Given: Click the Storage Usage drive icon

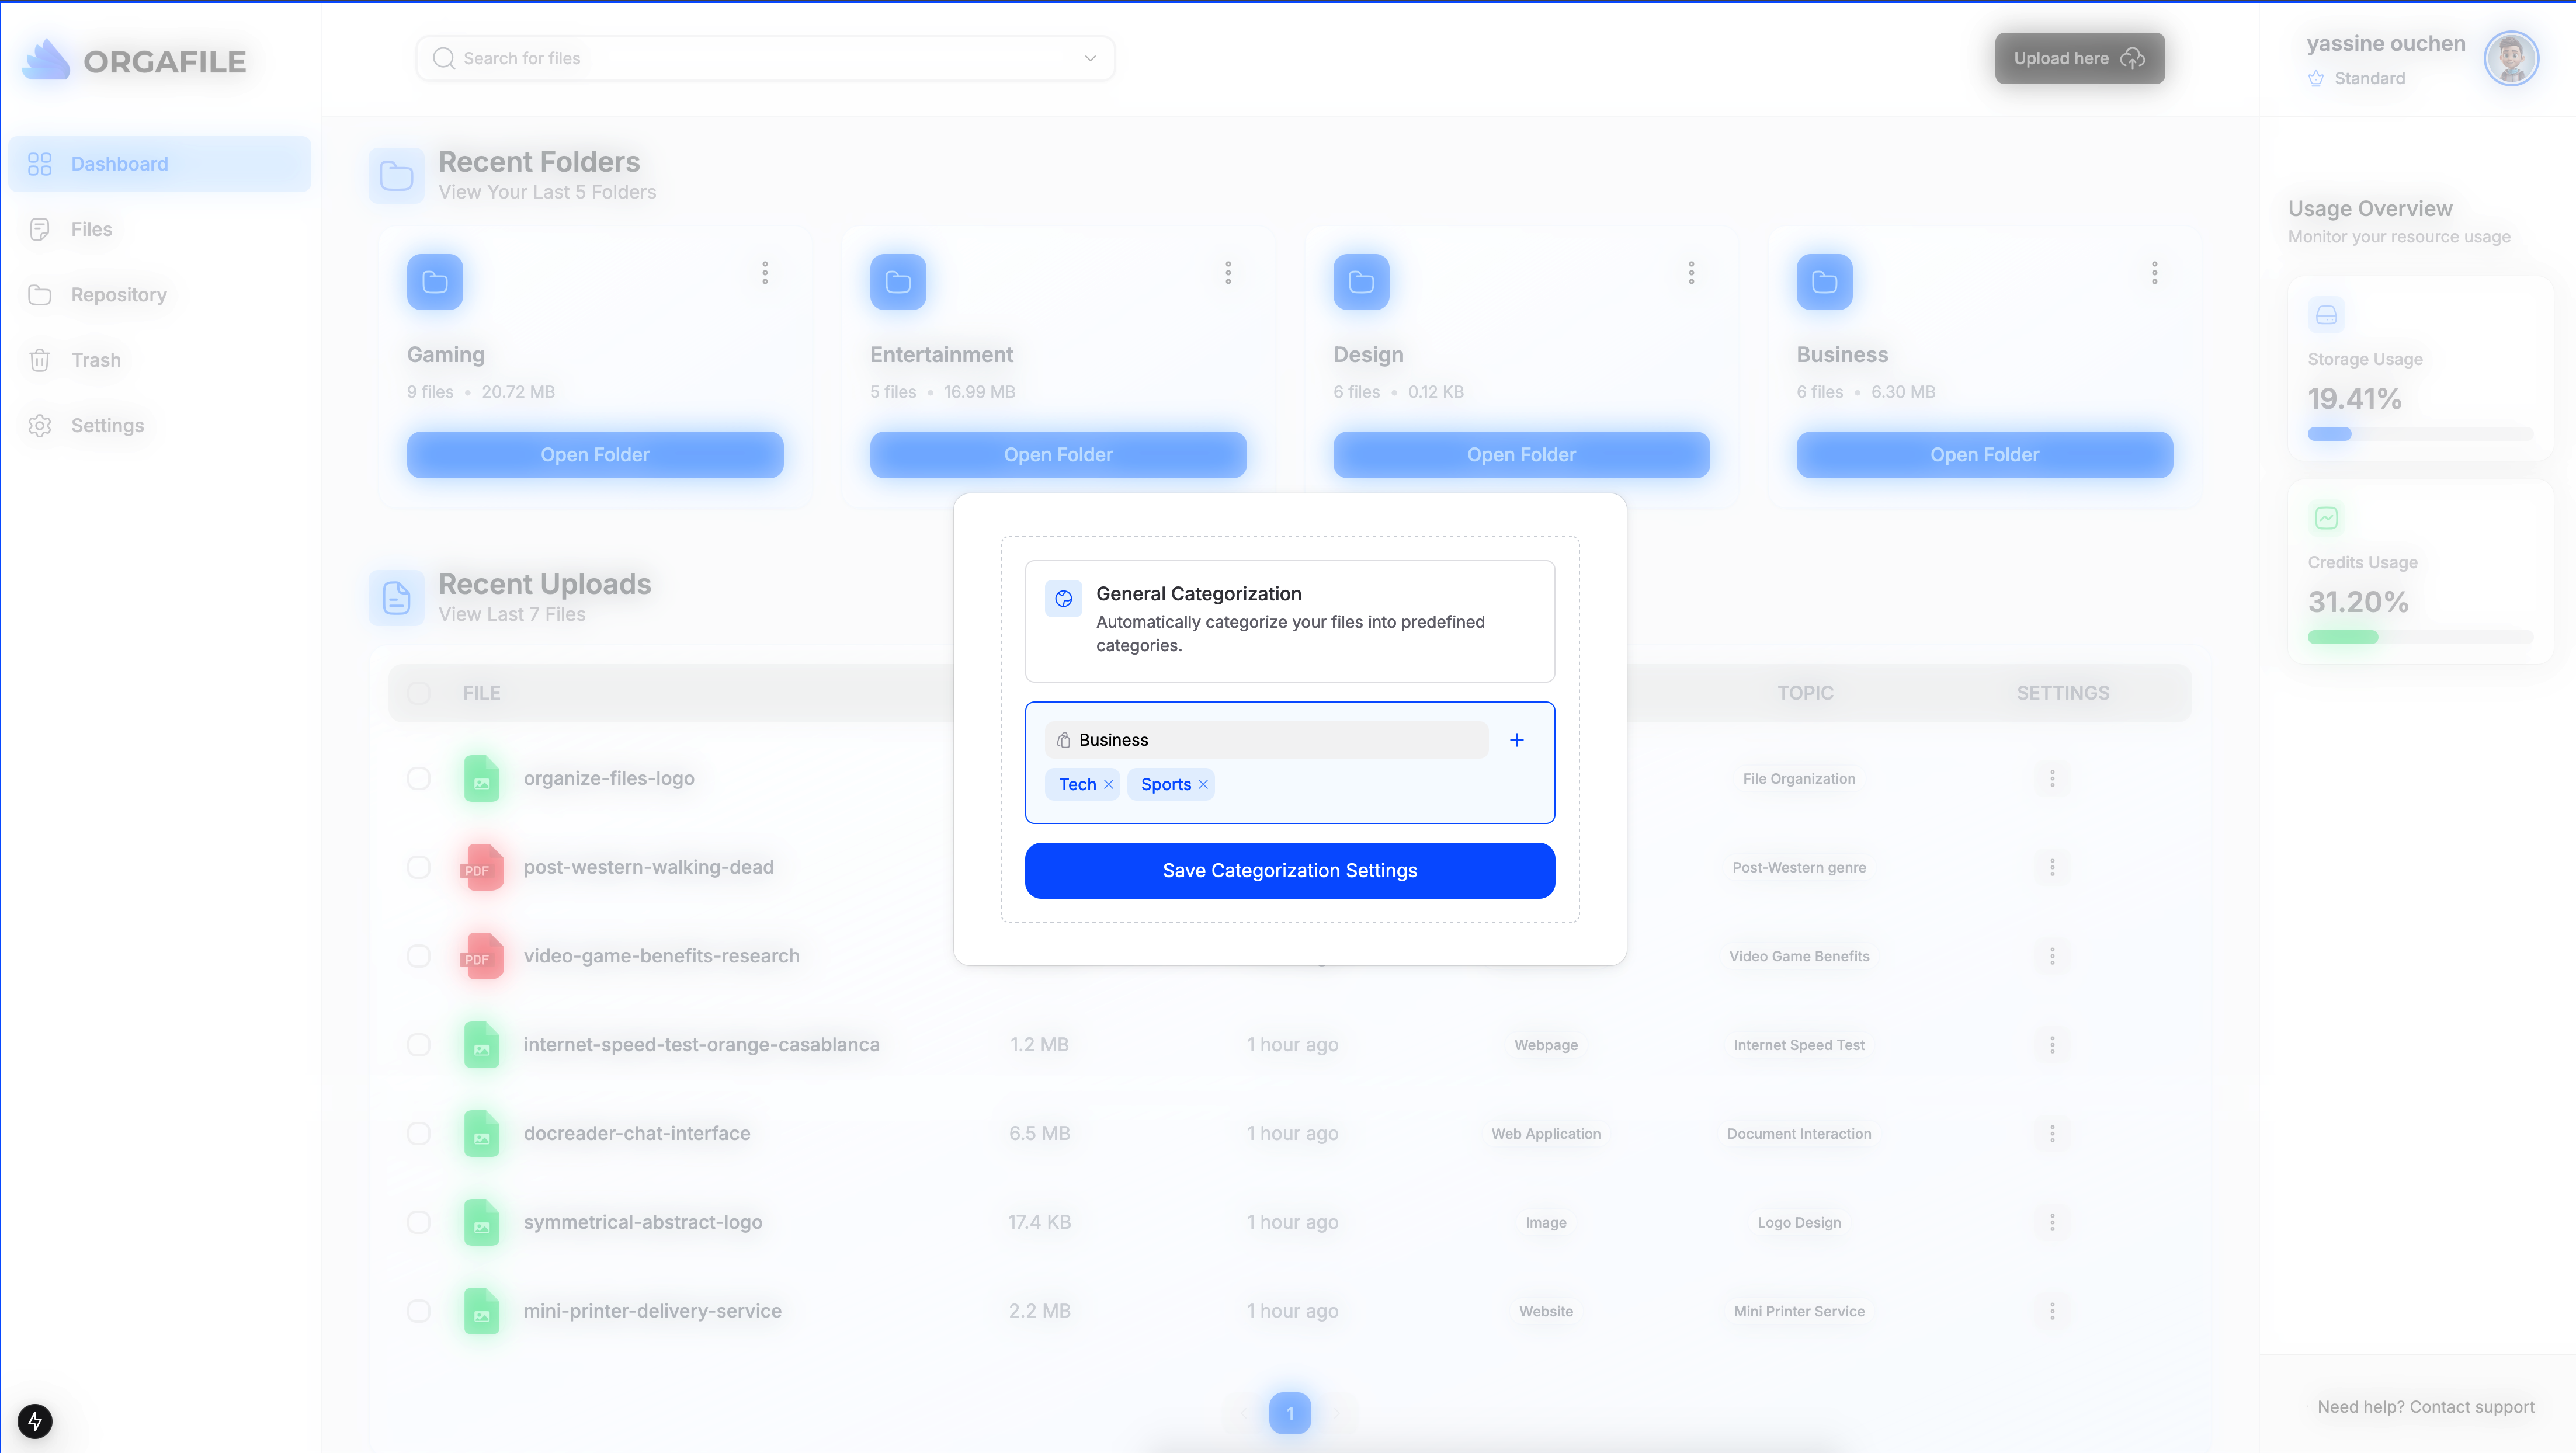Looking at the screenshot, I should [x=2326, y=315].
